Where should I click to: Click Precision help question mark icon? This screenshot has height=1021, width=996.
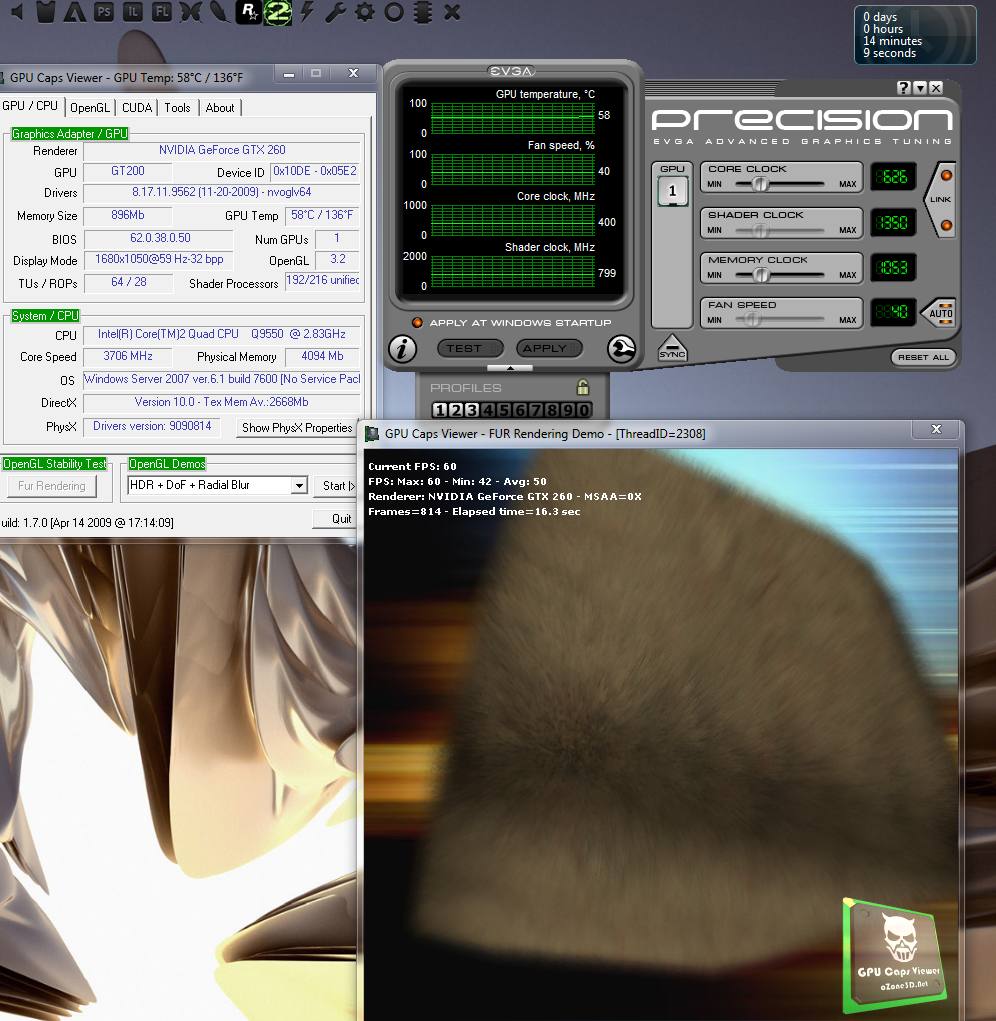pyautogui.click(x=903, y=88)
